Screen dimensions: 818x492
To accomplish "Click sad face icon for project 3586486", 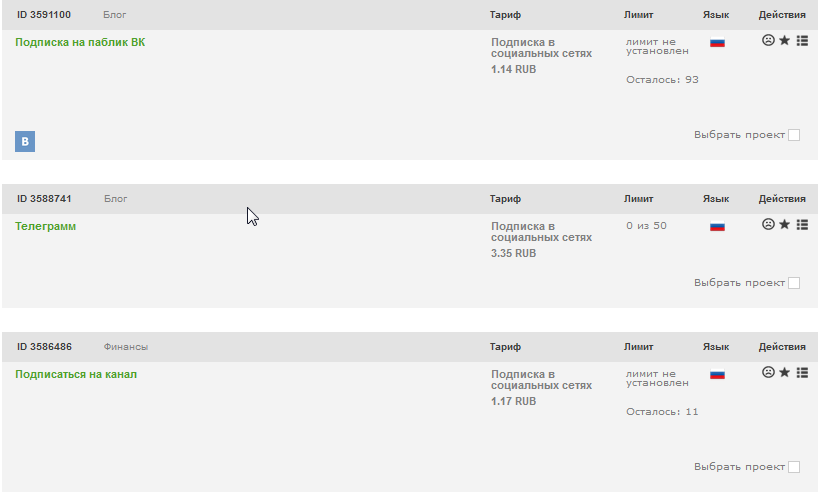I will pyautogui.click(x=768, y=373).
